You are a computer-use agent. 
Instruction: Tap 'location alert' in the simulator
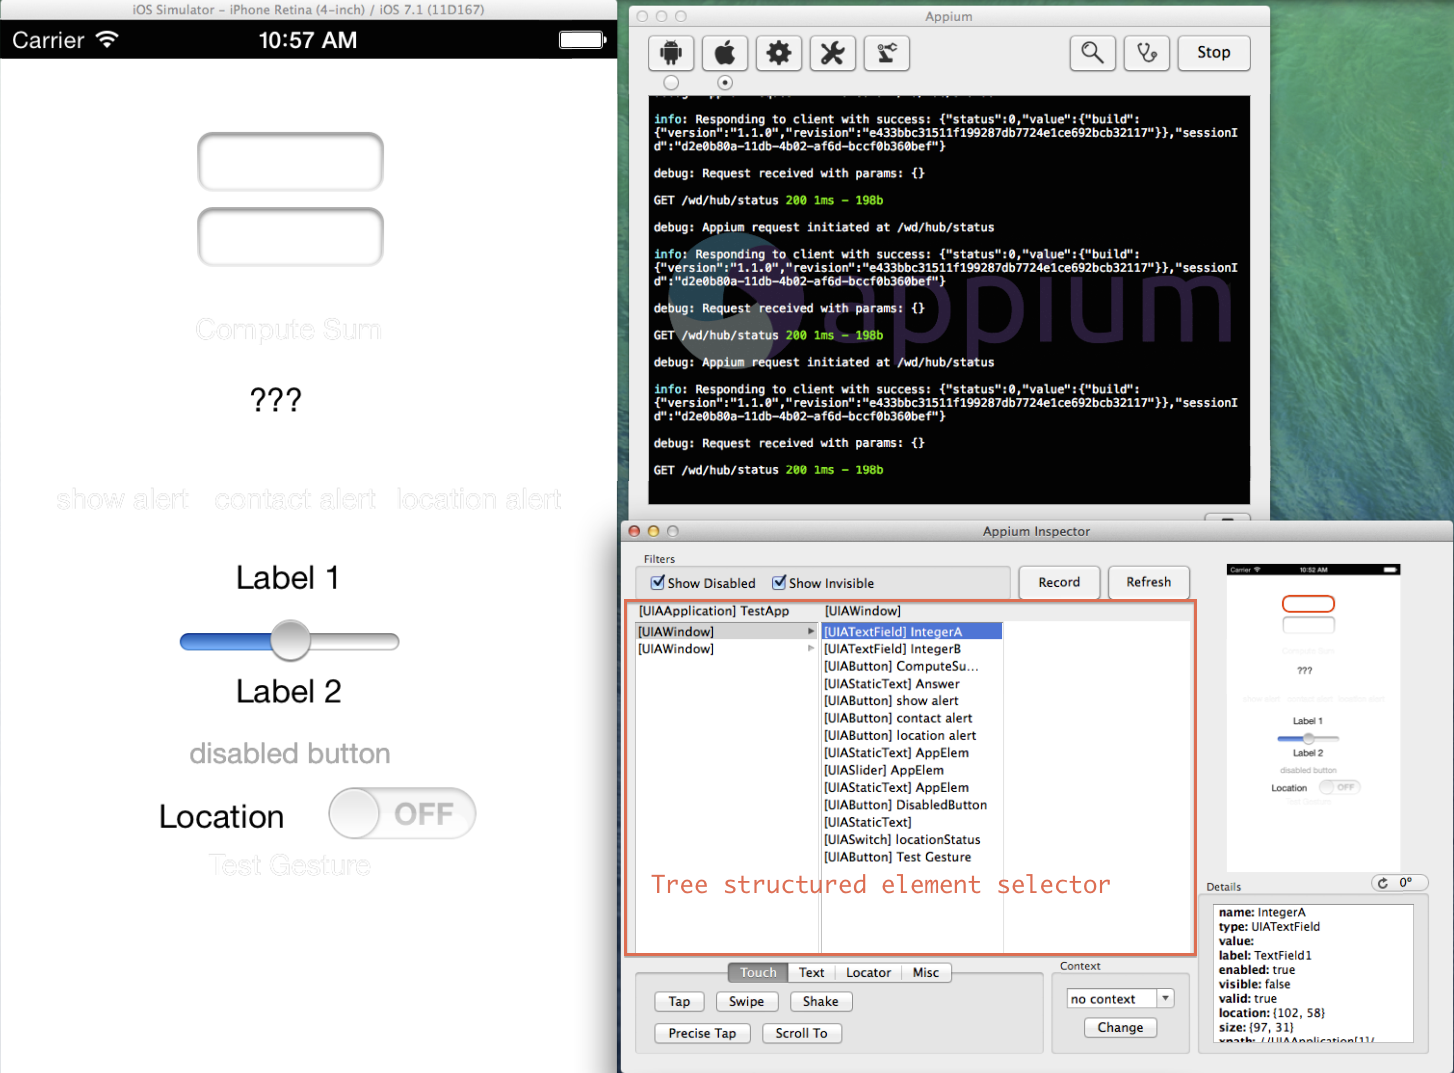pyautogui.click(x=479, y=498)
